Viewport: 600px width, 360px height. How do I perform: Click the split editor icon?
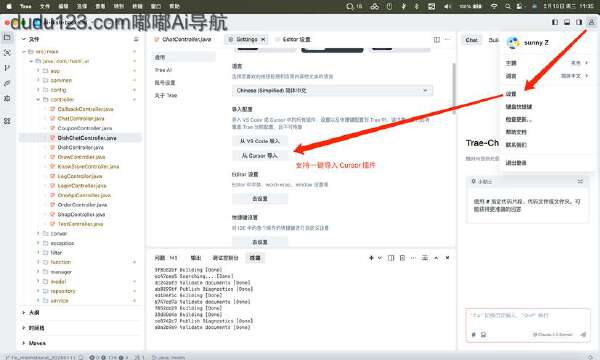pyautogui.click(x=437, y=39)
